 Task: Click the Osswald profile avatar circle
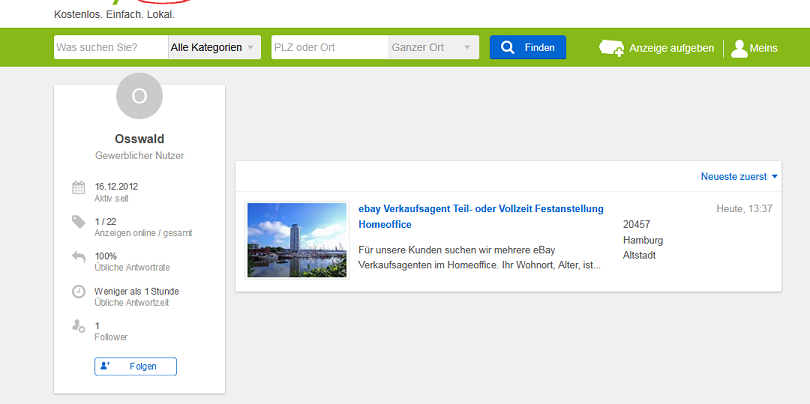139,96
